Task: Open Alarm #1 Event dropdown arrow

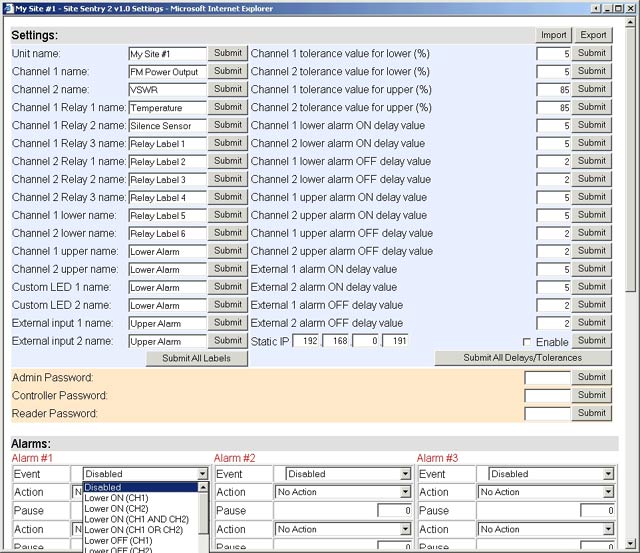Action: point(202,474)
